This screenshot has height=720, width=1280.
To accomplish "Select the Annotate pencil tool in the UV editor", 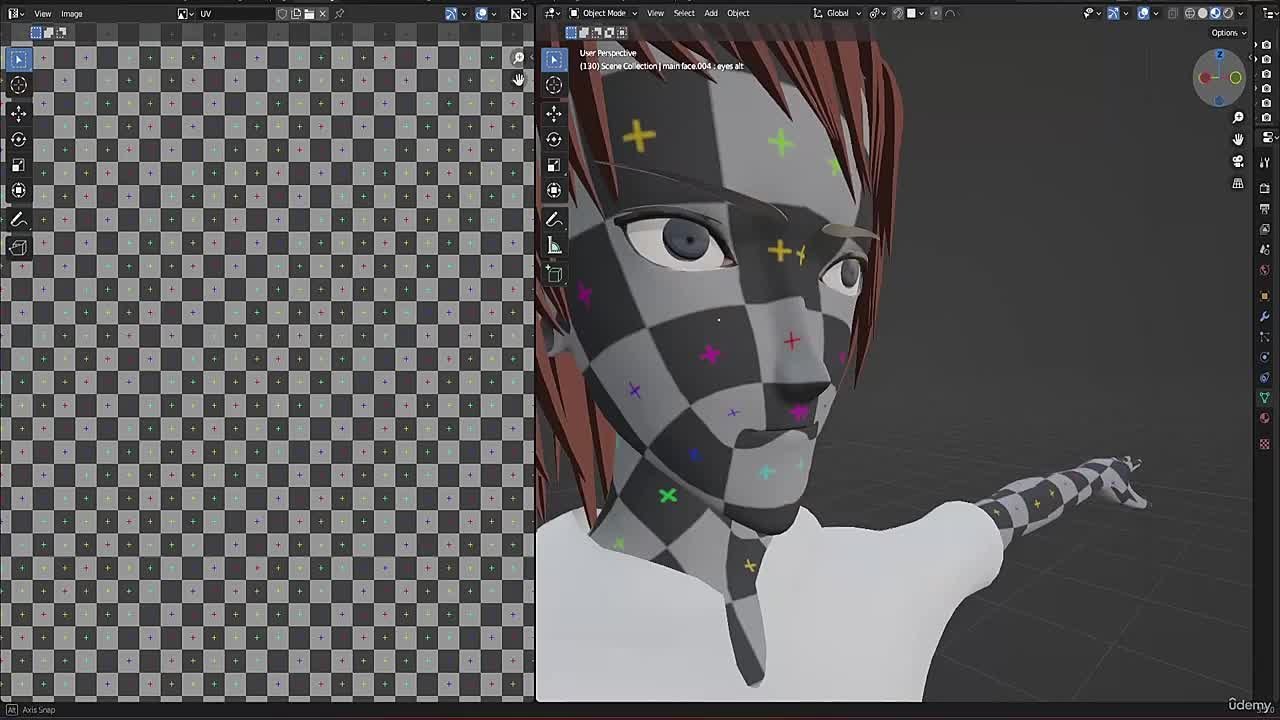I will (18, 218).
